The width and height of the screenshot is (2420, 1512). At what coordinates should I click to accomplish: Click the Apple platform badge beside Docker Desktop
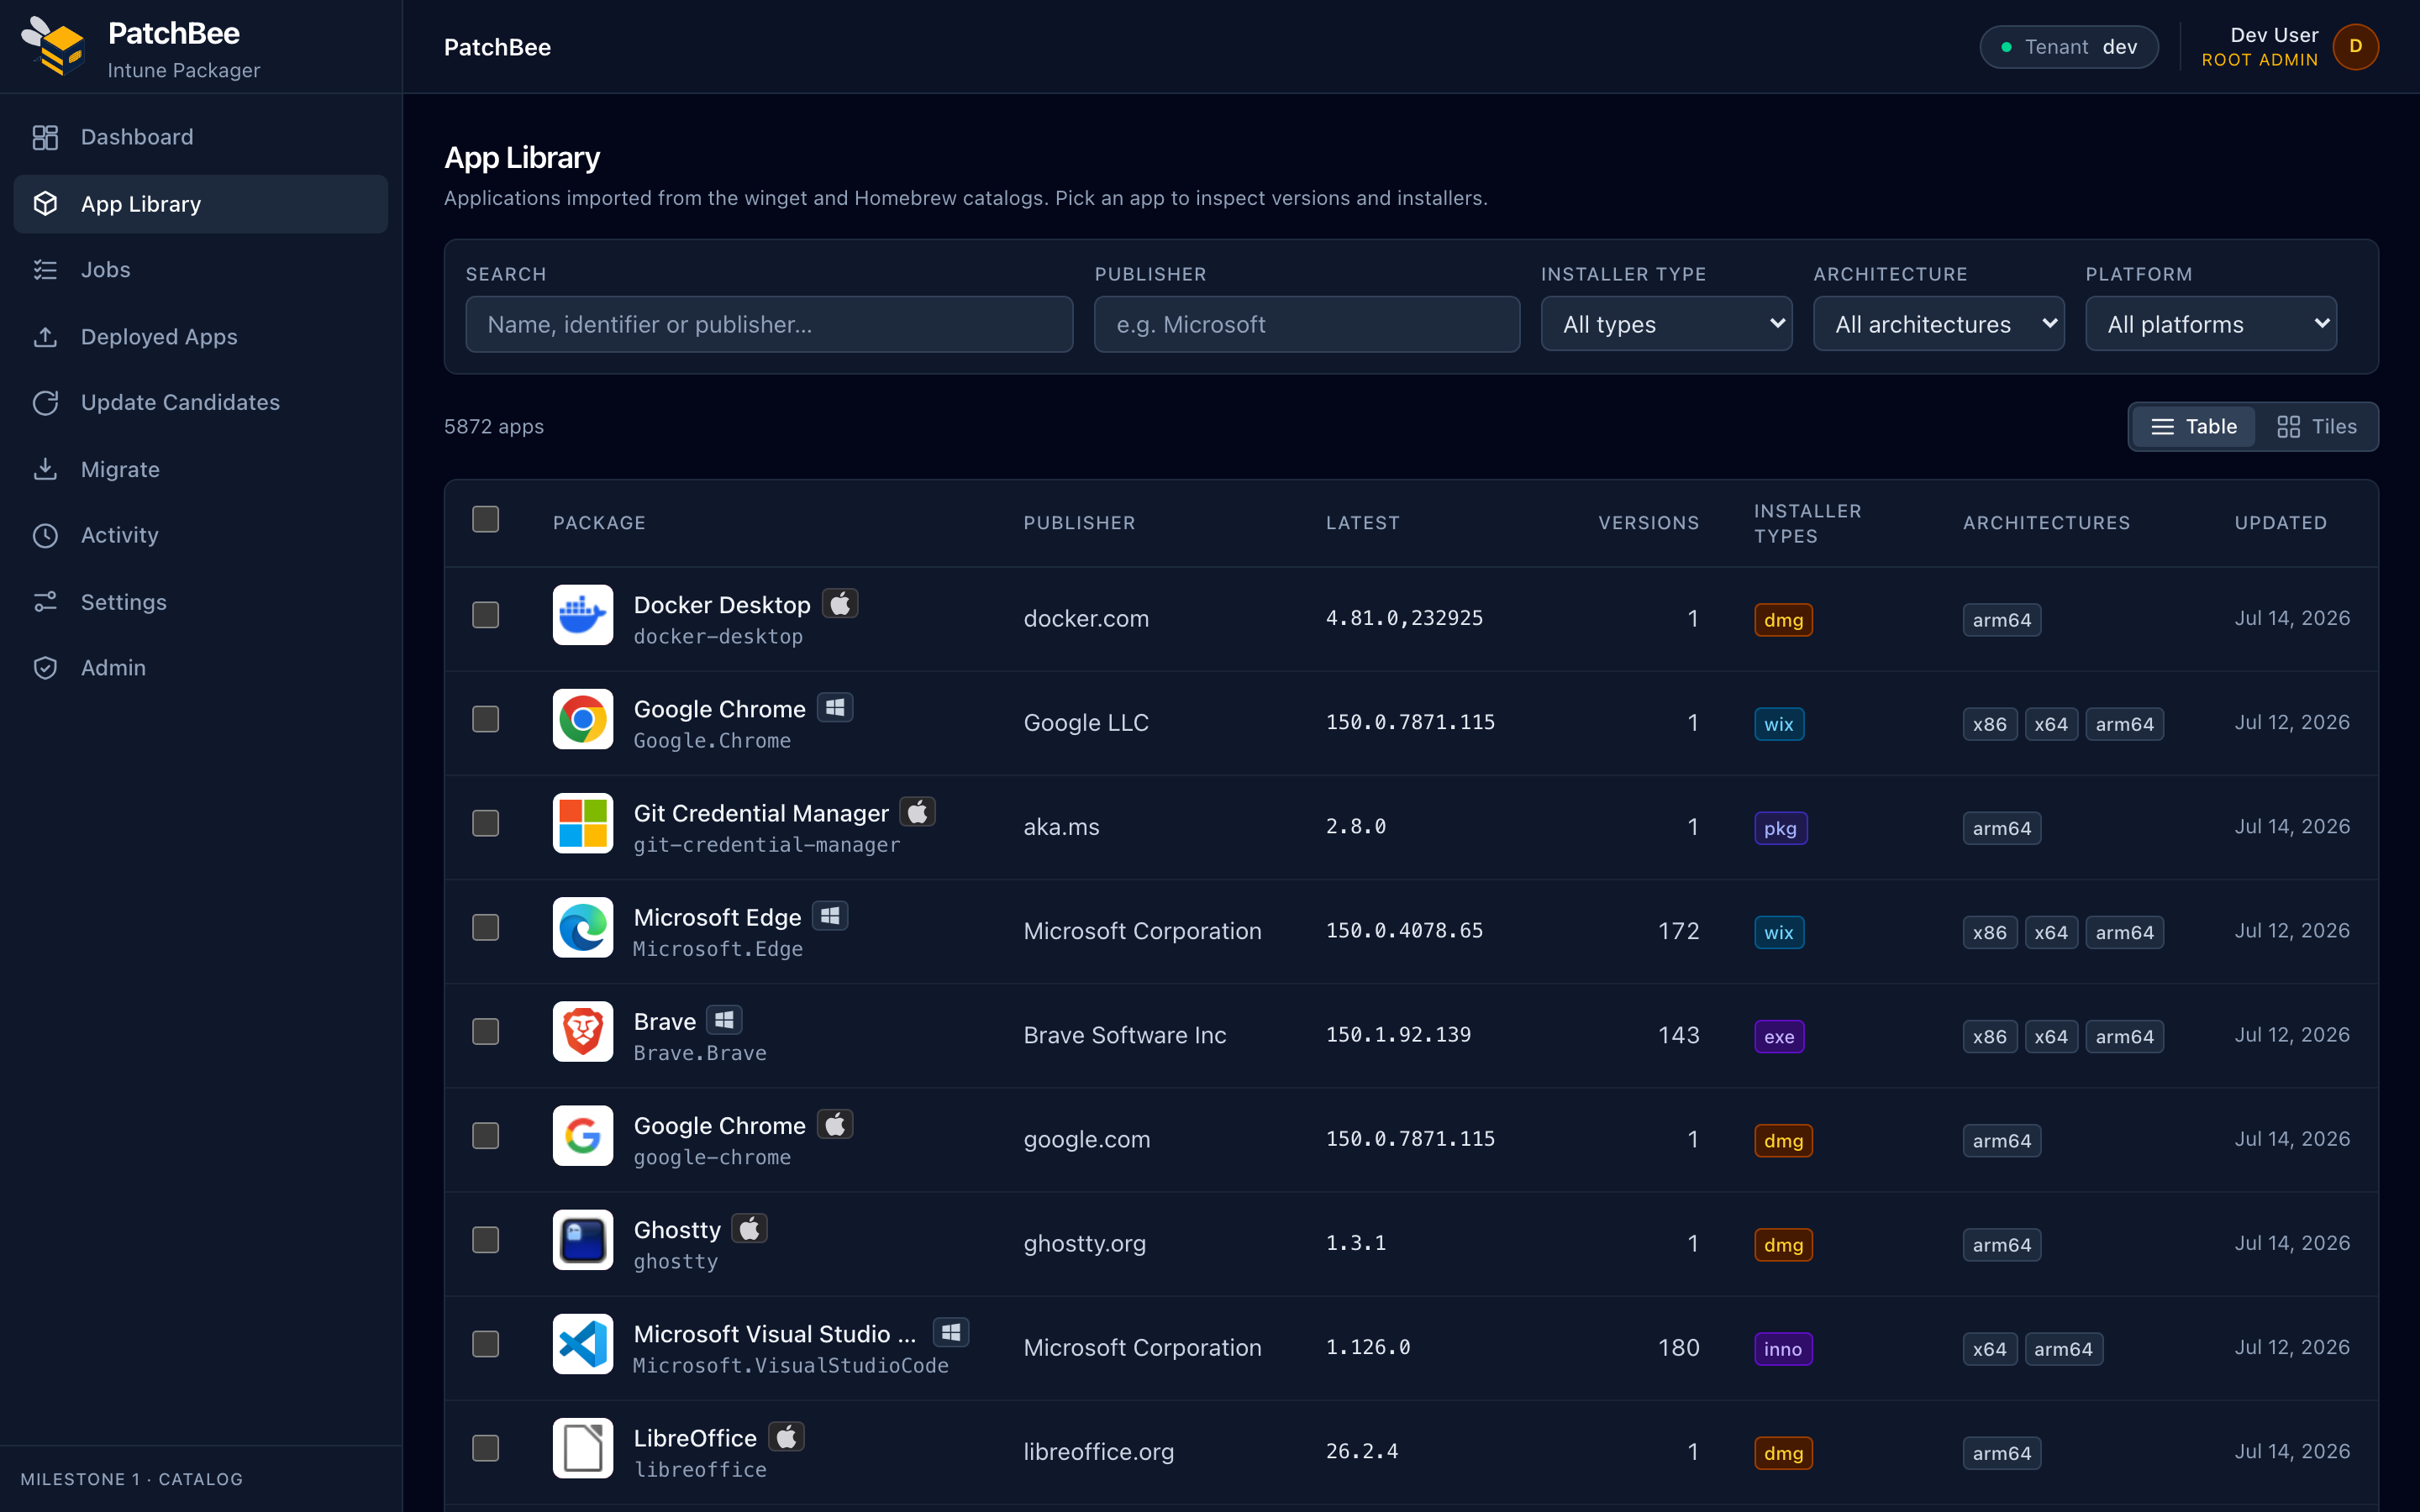(840, 603)
